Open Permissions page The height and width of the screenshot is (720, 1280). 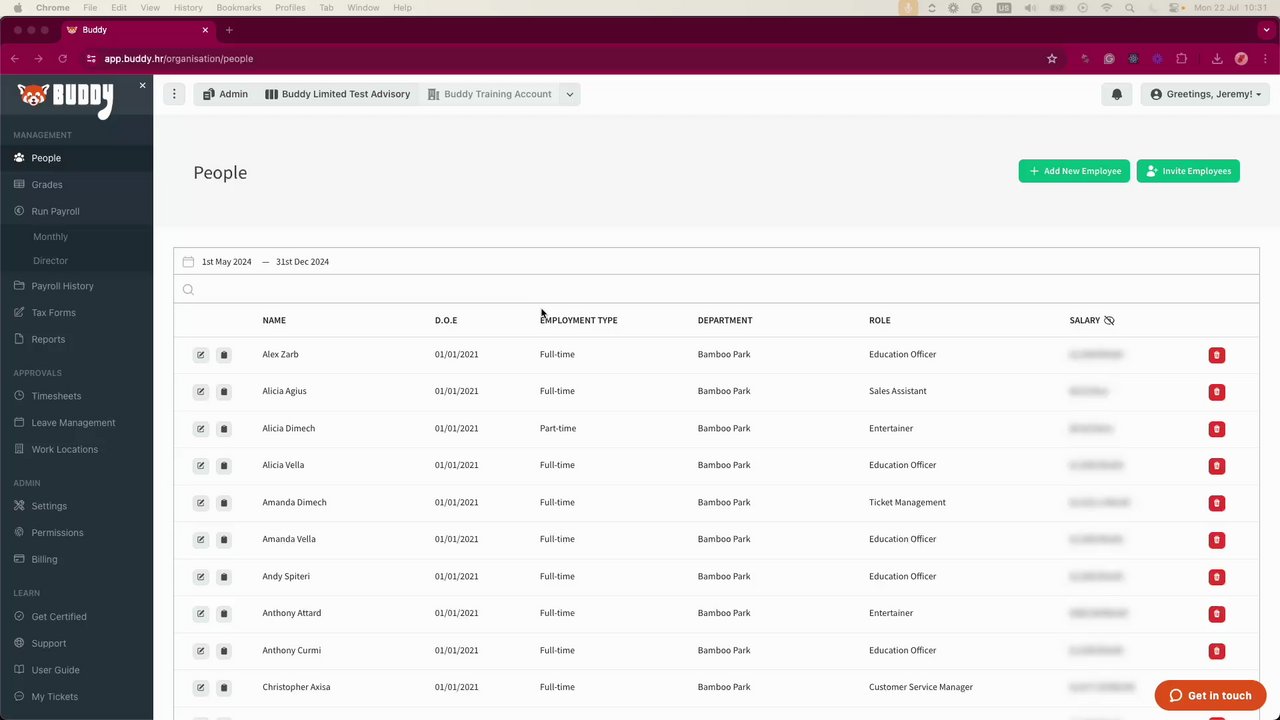click(57, 533)
